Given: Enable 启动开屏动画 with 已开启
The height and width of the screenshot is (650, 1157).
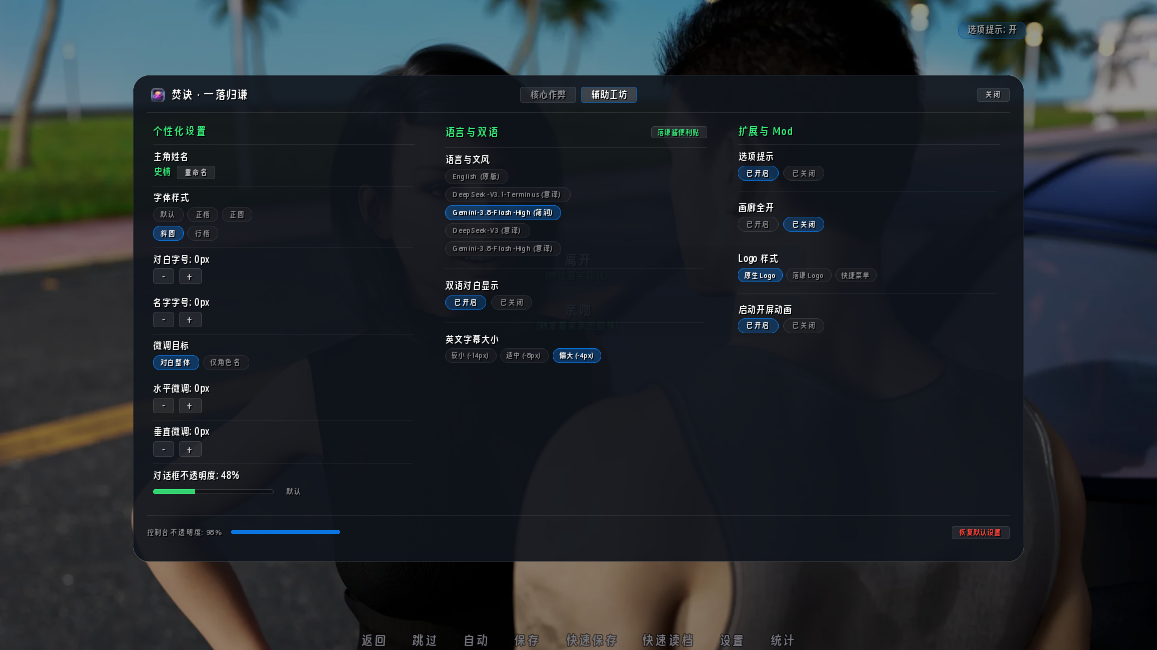Looking at the screenshot, I should coord(758,325).
